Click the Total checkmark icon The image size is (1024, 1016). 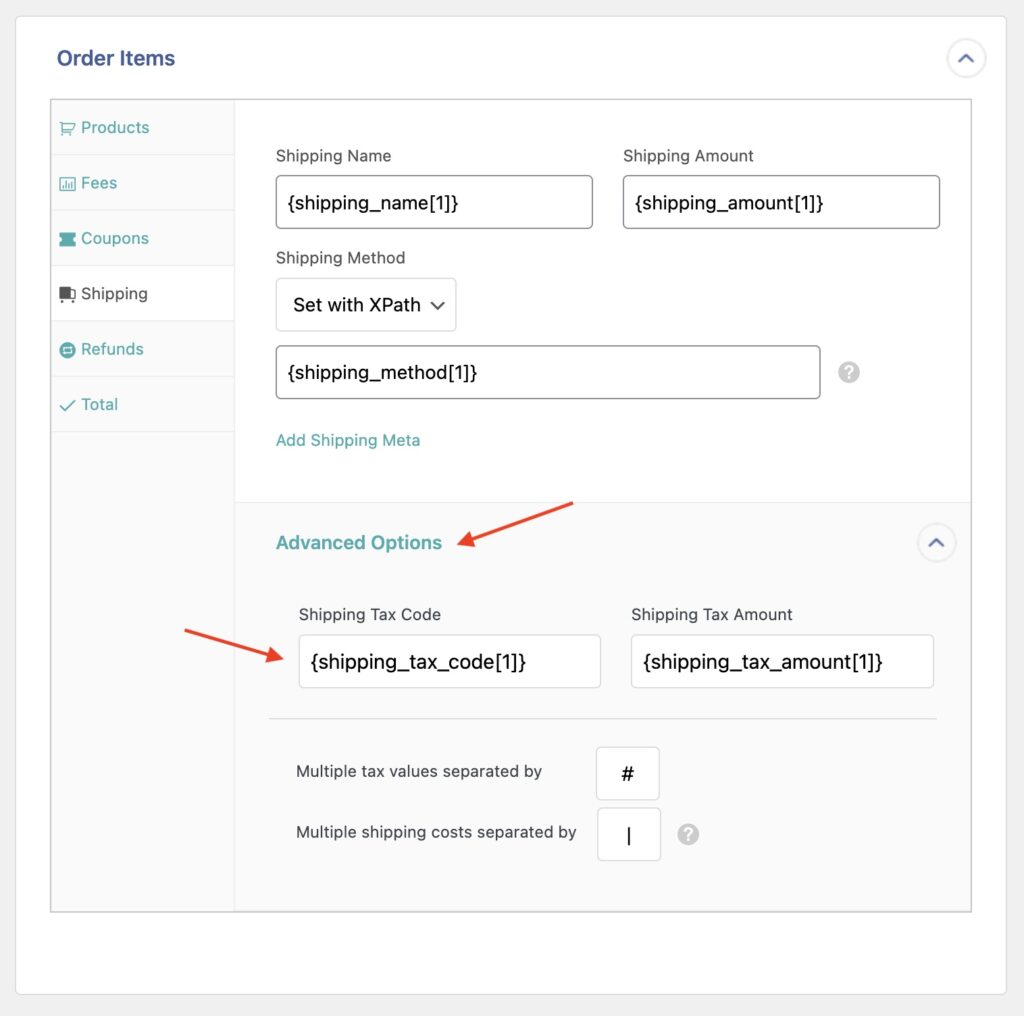tap(68, 404)
